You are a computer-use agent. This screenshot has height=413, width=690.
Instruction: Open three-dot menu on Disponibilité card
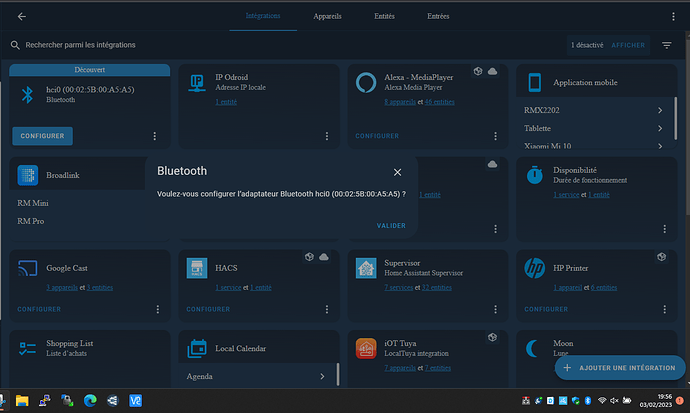(x=664, y=229)
